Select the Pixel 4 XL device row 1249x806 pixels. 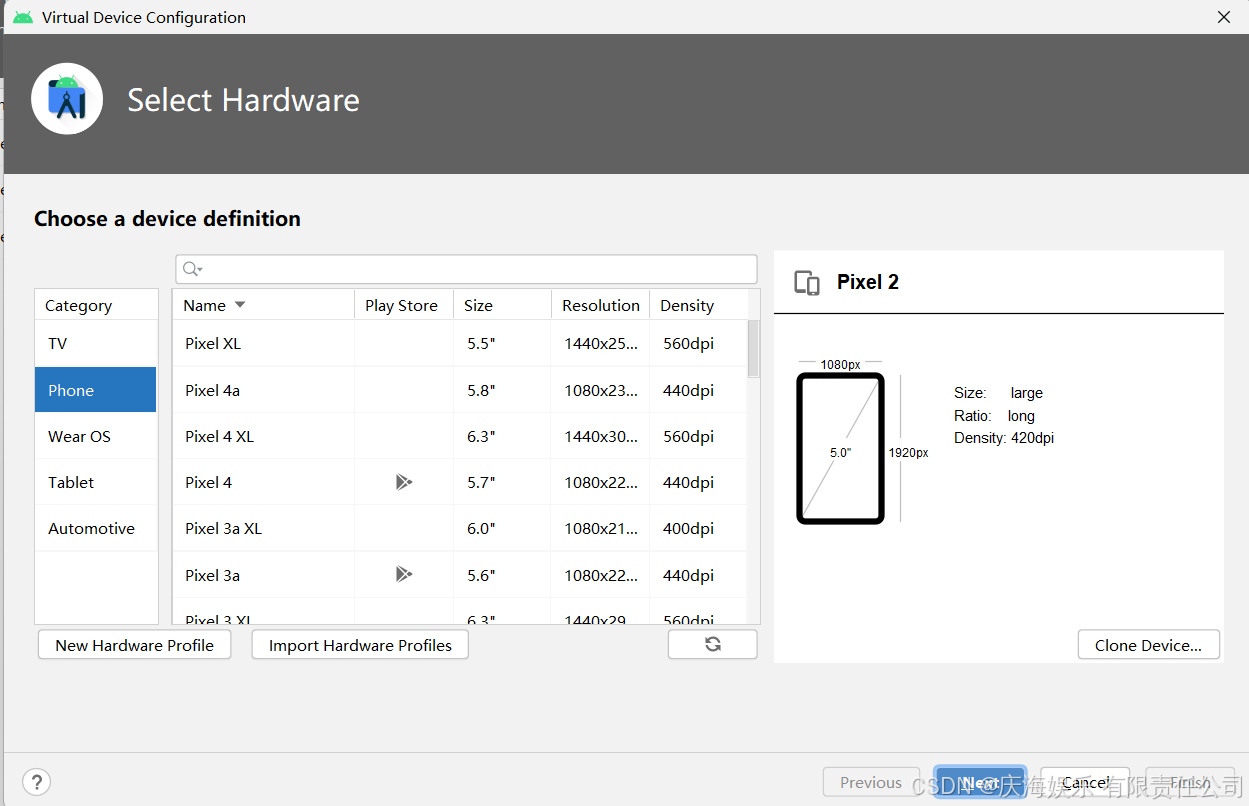pyautogui.click(x=460, y=436)
